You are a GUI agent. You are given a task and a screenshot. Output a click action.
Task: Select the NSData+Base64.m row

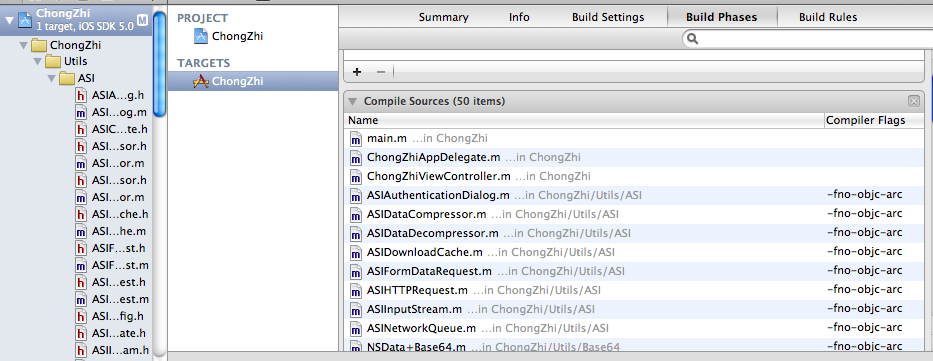(634, 346)
